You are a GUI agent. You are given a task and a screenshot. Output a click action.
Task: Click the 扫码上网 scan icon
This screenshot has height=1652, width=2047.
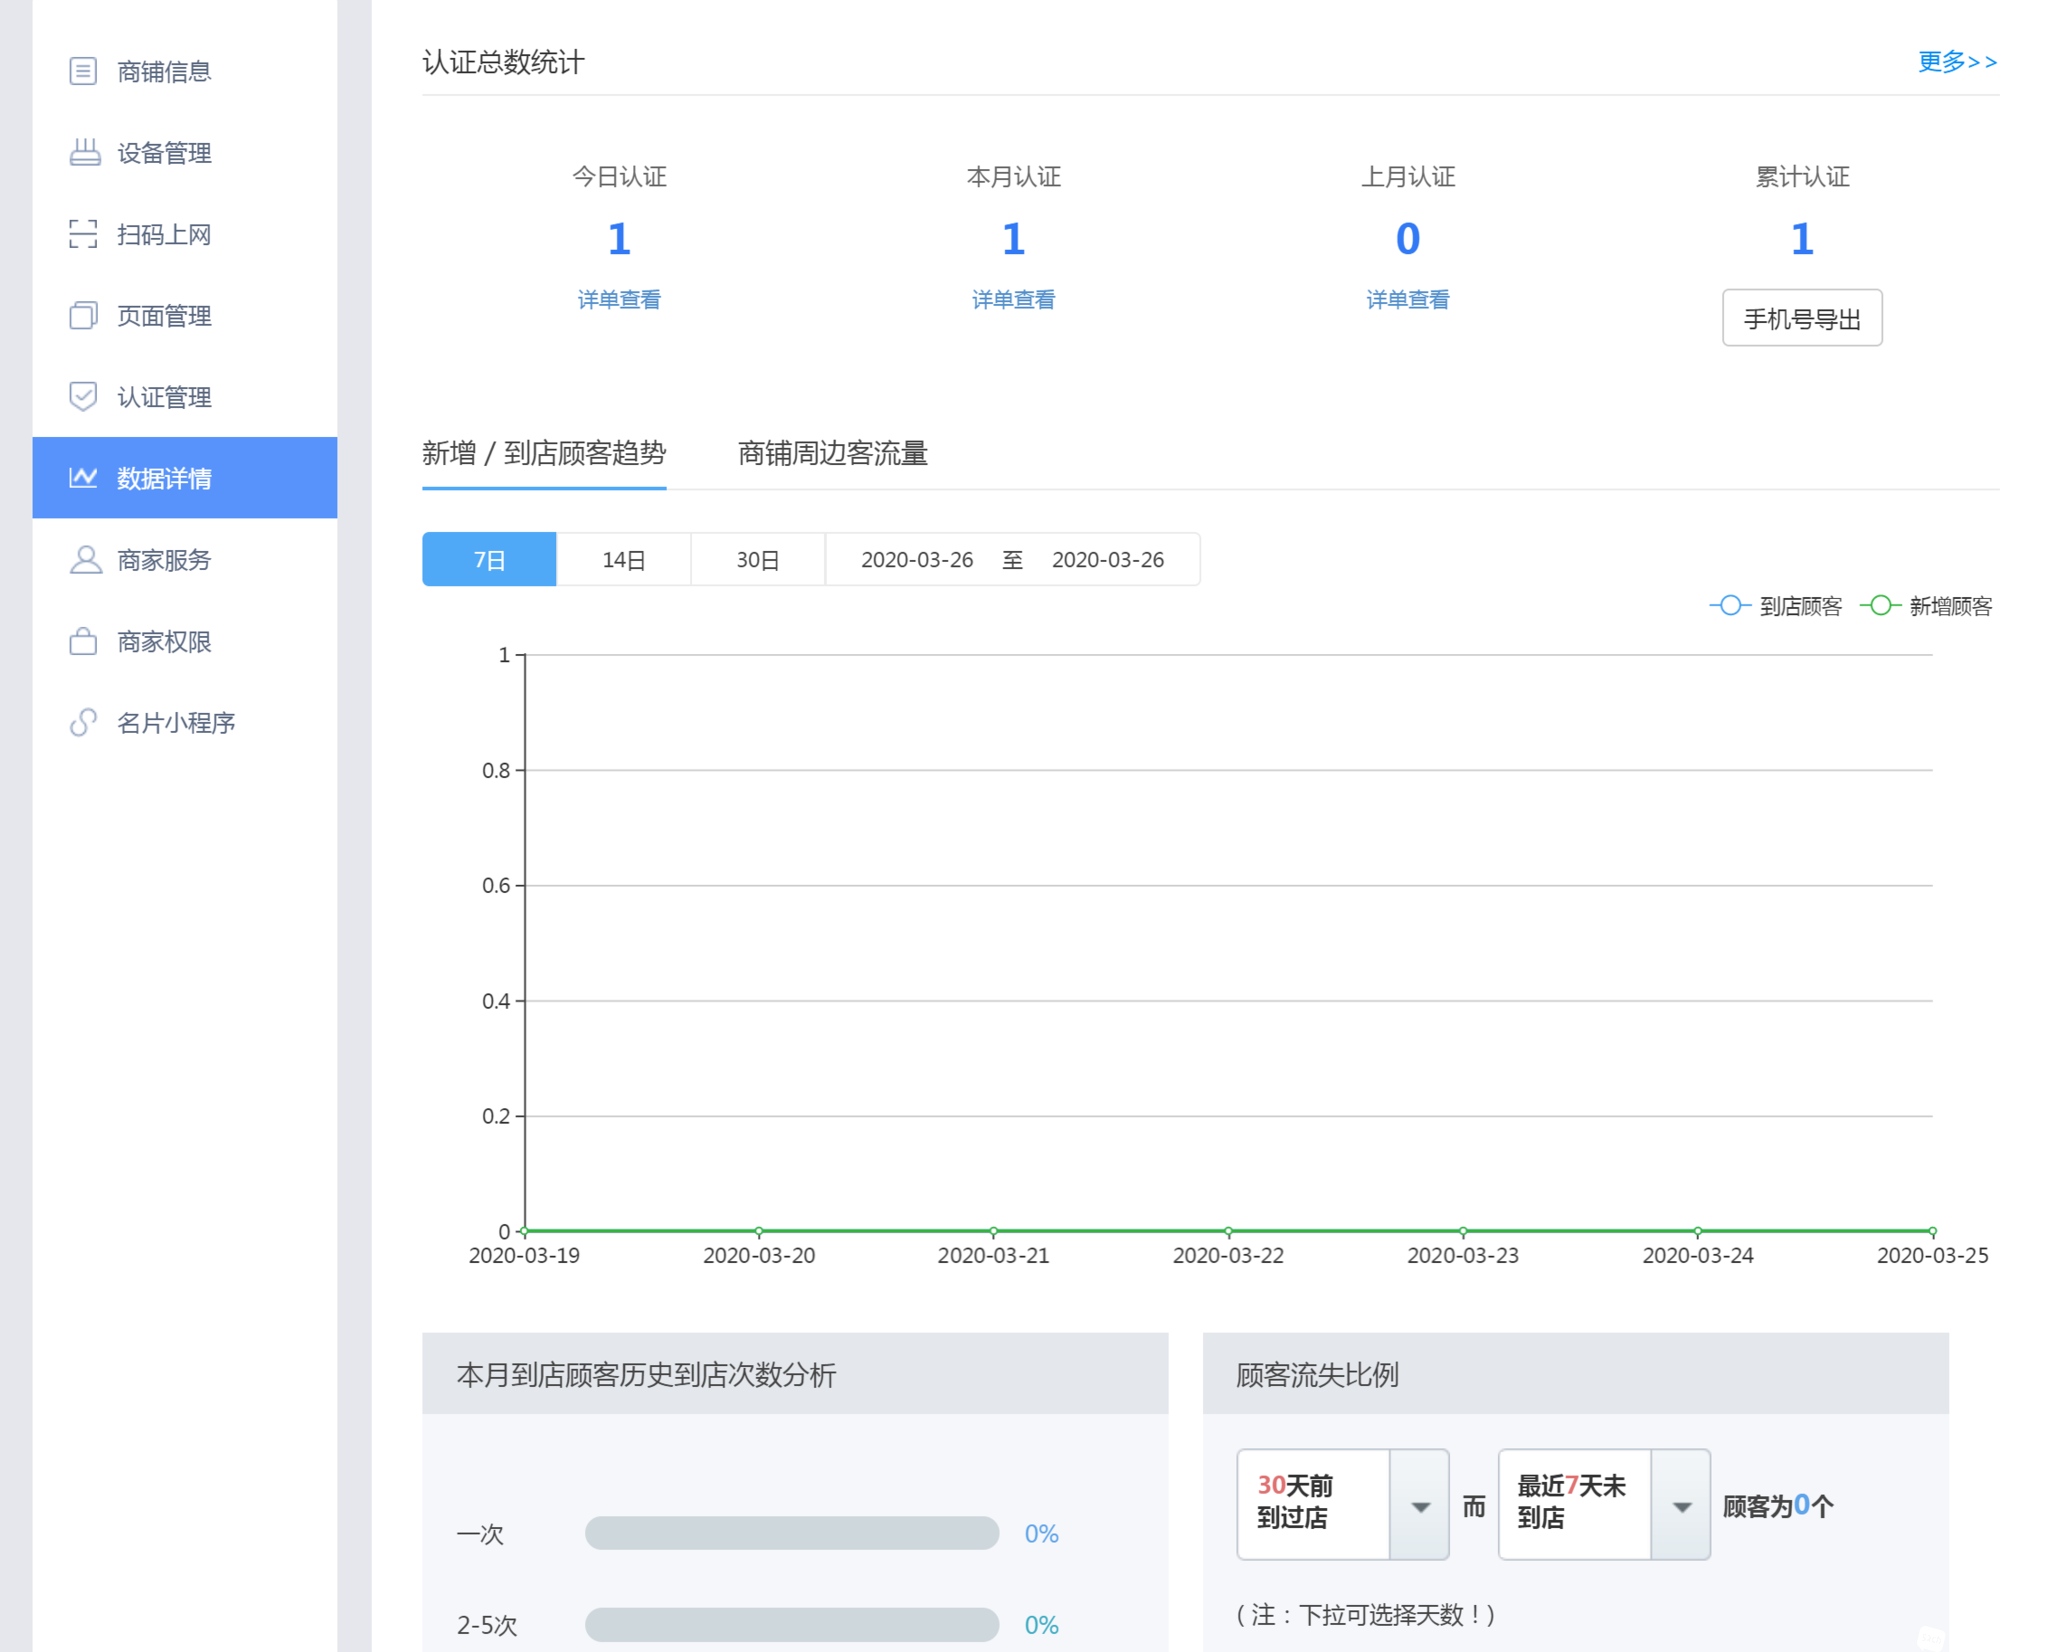[x=83, y=234]
